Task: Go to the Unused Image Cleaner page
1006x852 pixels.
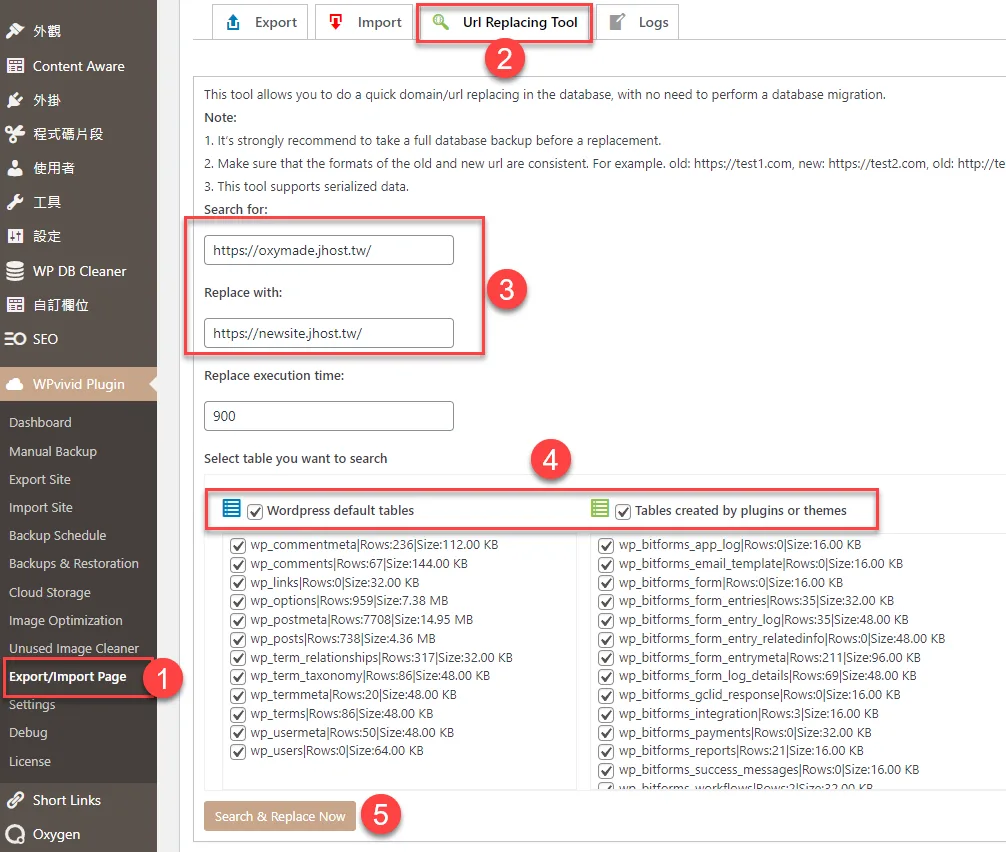Action: (74, 648)
